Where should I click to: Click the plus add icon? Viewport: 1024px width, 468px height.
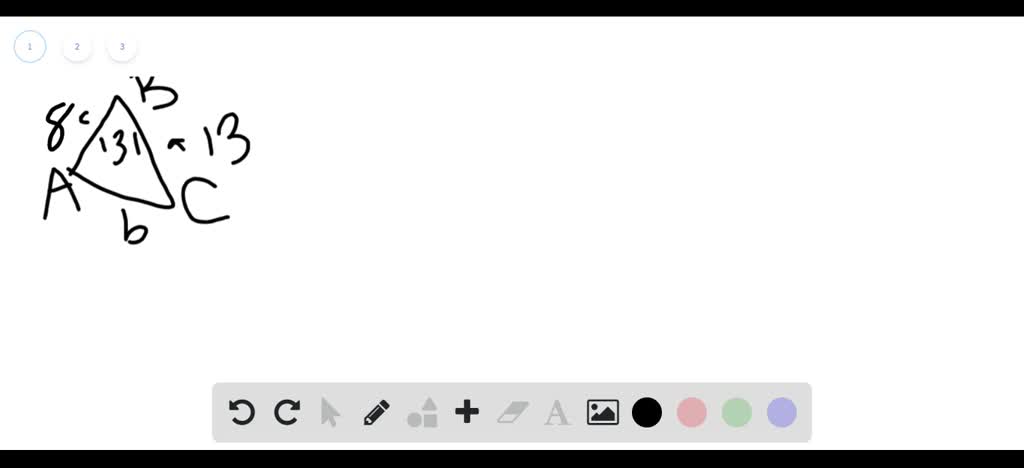coord(467,413)
